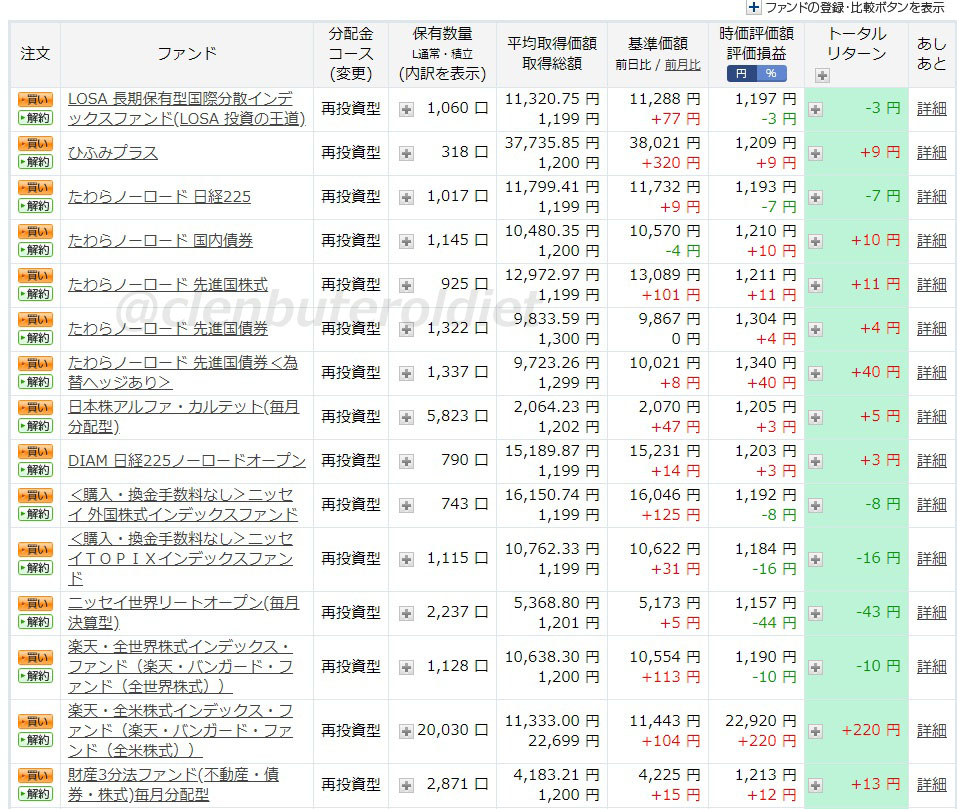Click 解約 for ニッセイ世界リートオープン
Screen dimensions: 957x809
[35, 622]
